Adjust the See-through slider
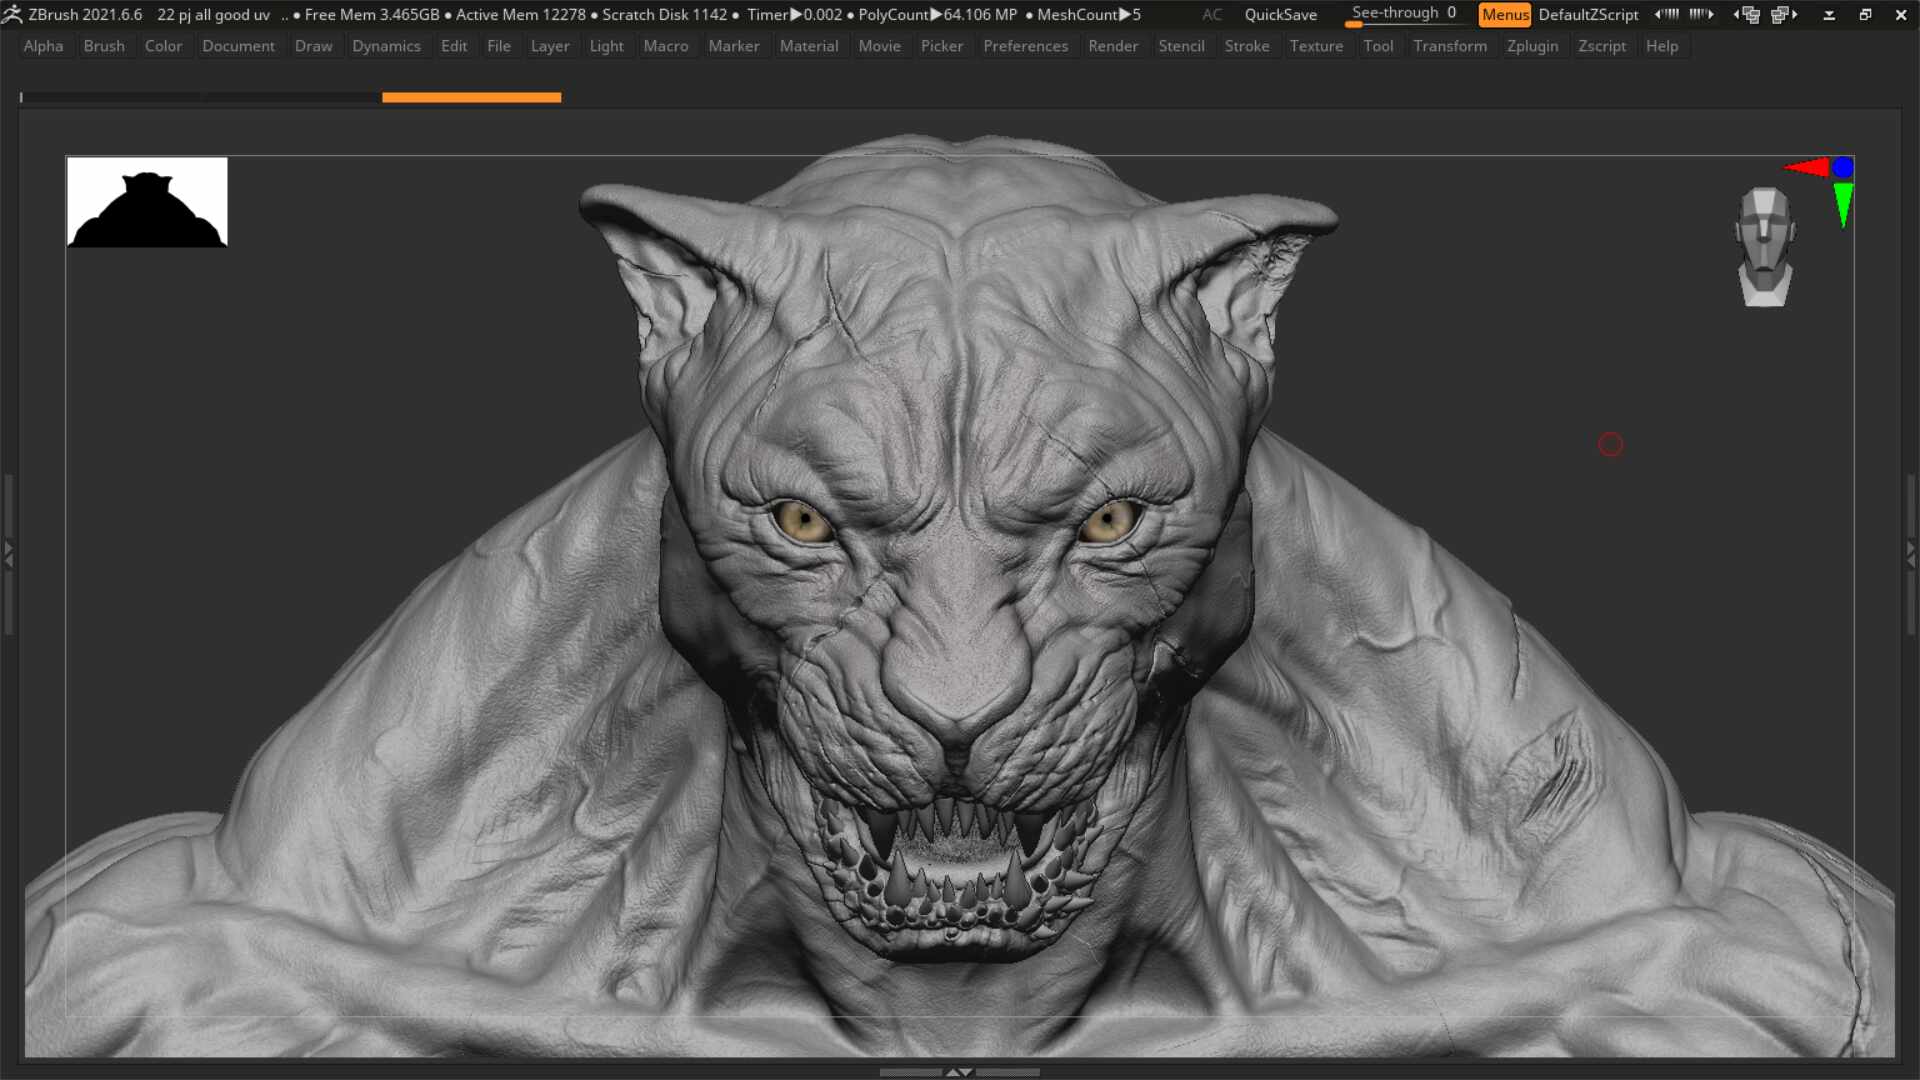Viewport: 1920px width, 1080px height. coord(1403,14)
